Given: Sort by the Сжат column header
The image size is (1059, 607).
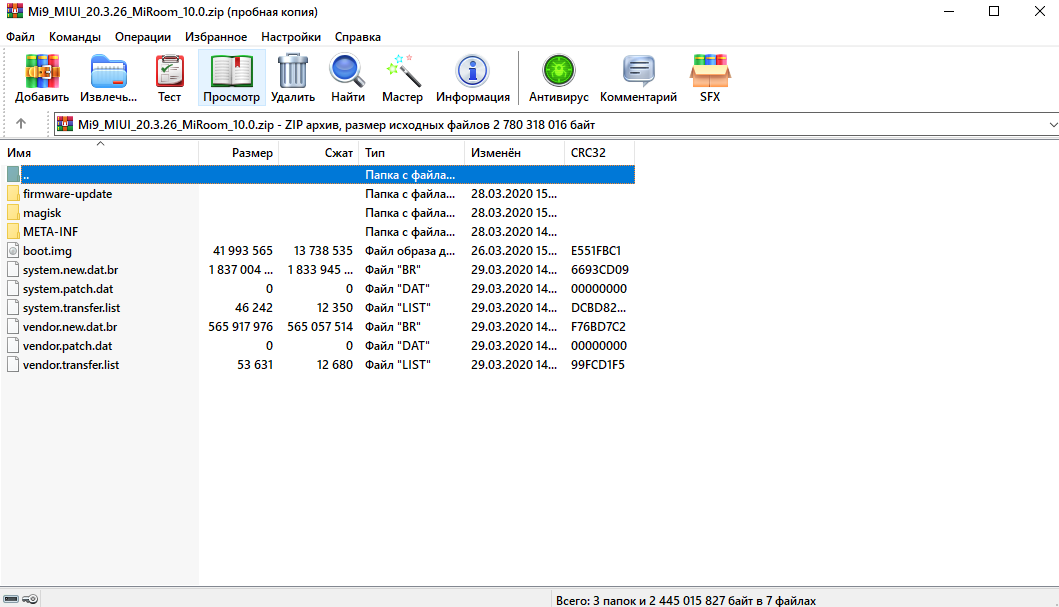Looking at the screenshot, I should 319,153.
